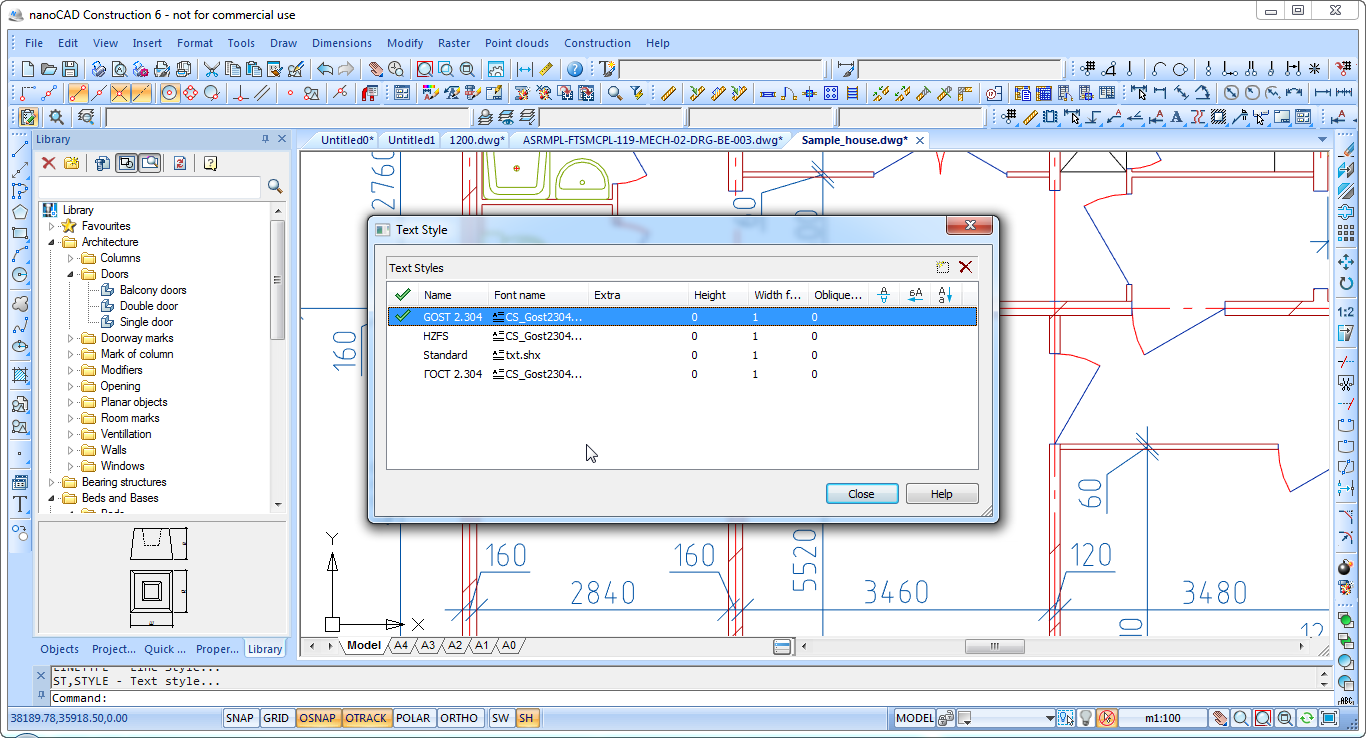Click the new text style icon
Screen dimensions: 1366x738
coord(942,267)
